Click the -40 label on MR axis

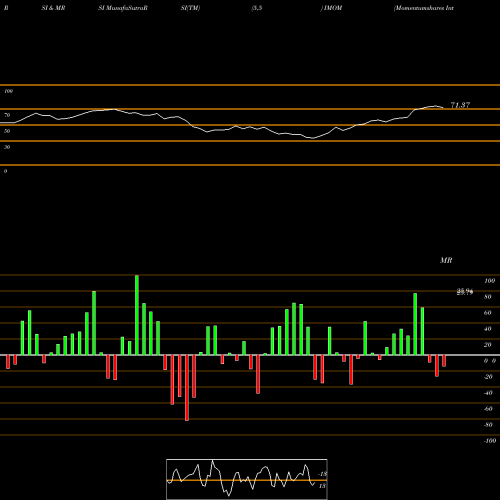488,393
